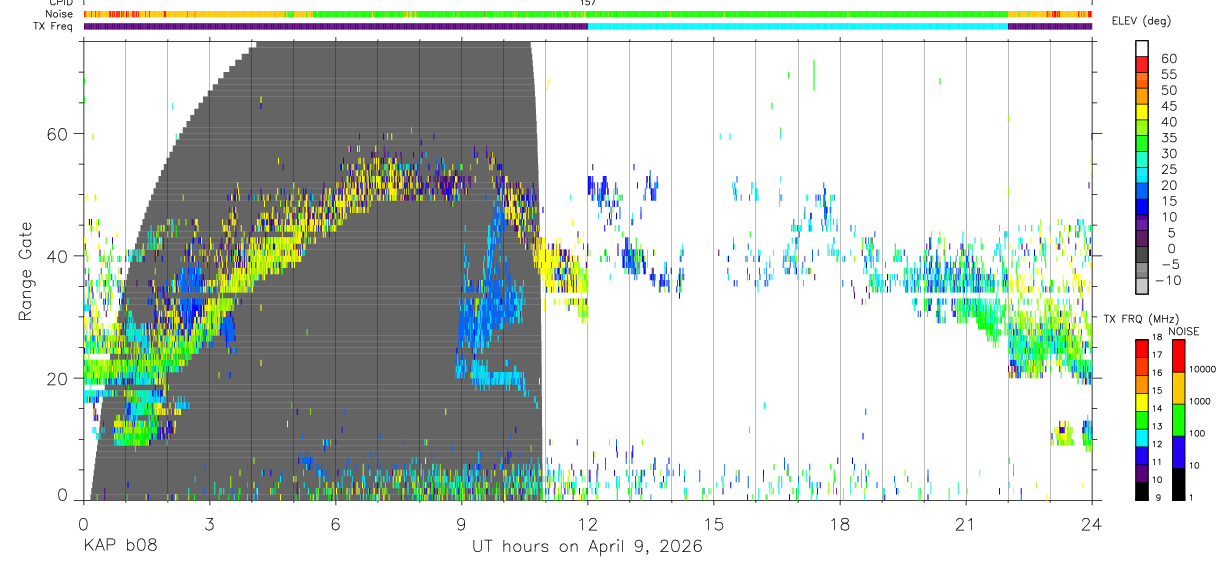Click the 'NOISE' colorbar title
The height and width of the screenshot is (567, 1228).
1183,331
